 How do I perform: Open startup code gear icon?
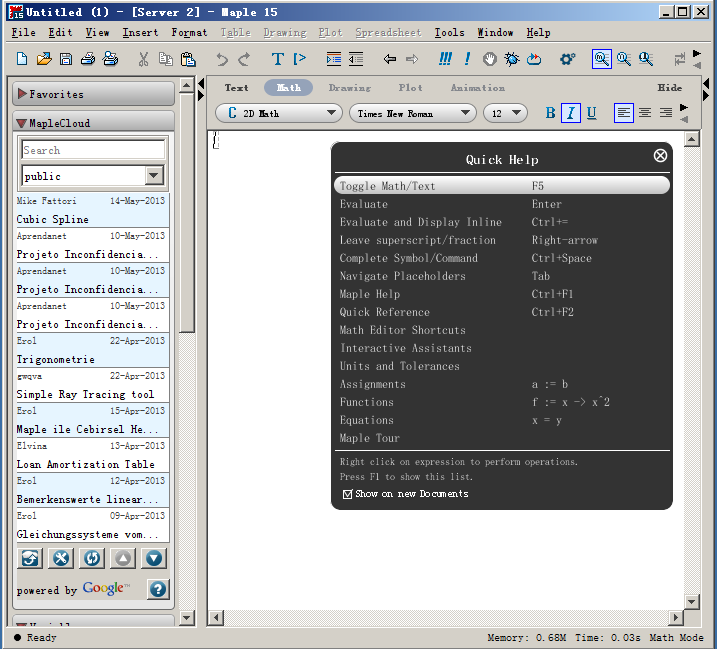[x=567, y=59]
